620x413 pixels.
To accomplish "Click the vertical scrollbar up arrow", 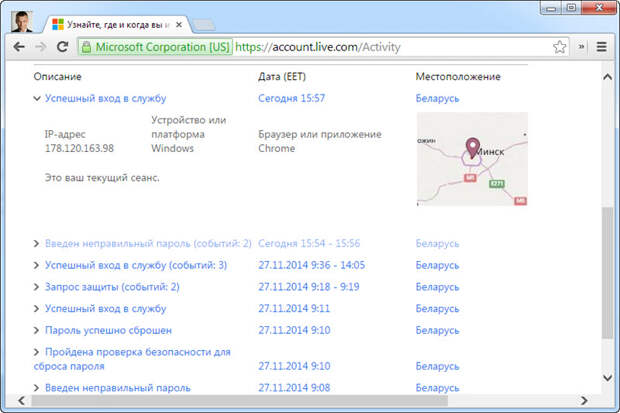I will [607, 77].
